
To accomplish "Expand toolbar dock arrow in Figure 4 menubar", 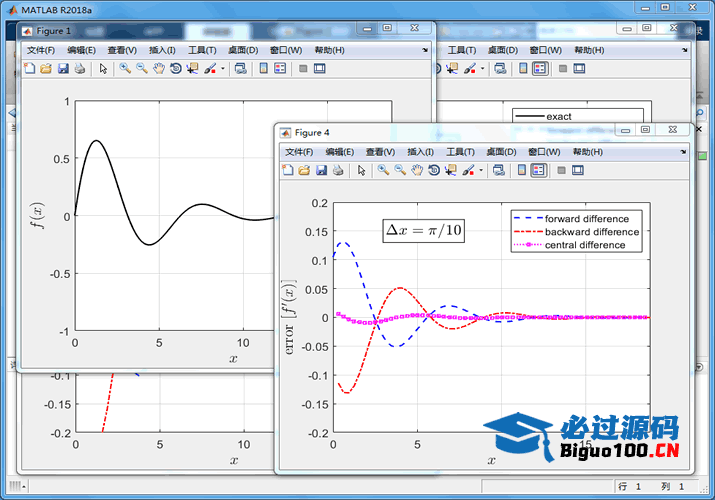I will (681, 151).
